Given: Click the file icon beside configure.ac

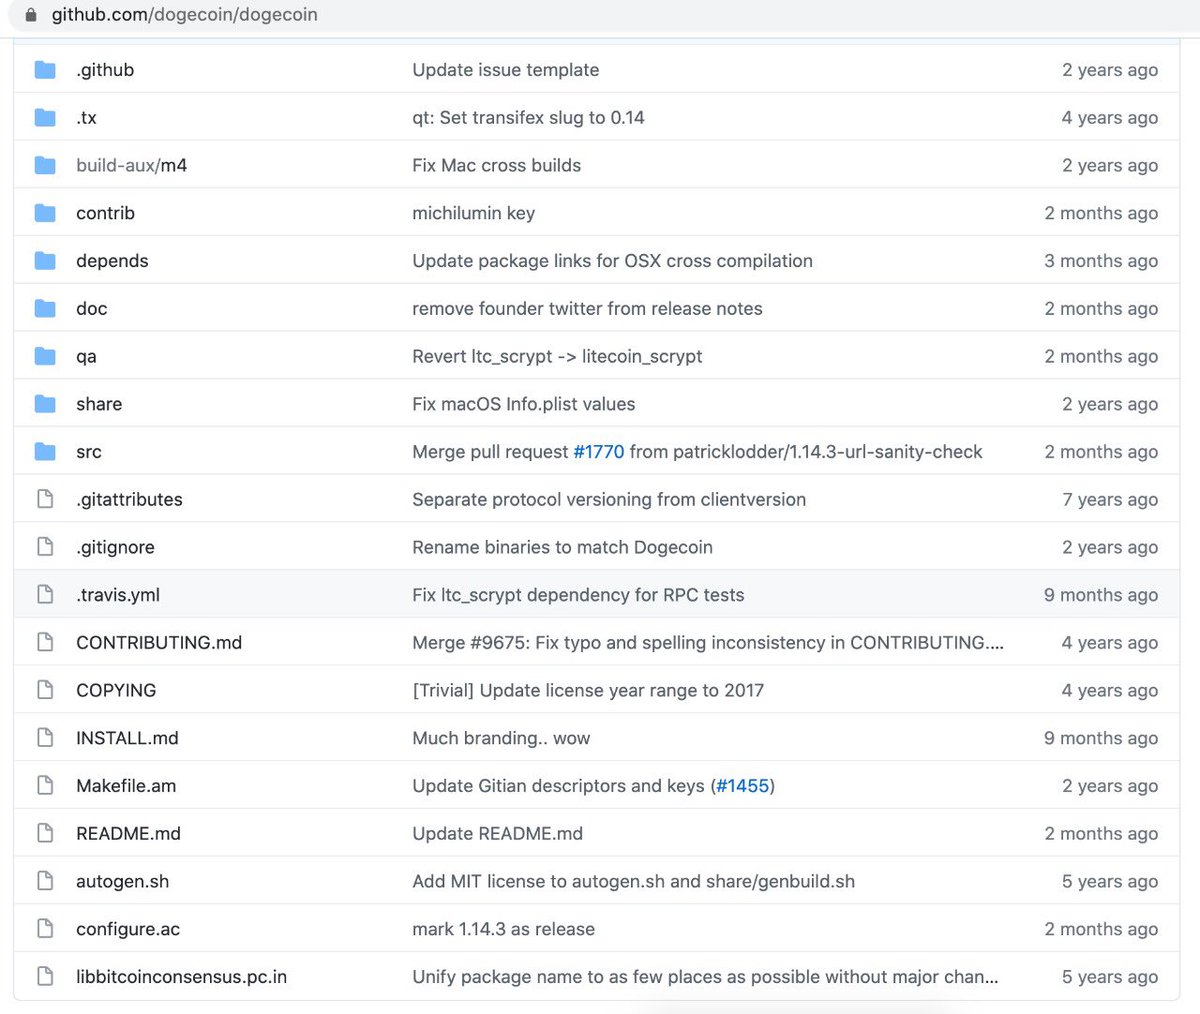Looking at the screenshot, I should click(45, 929).
